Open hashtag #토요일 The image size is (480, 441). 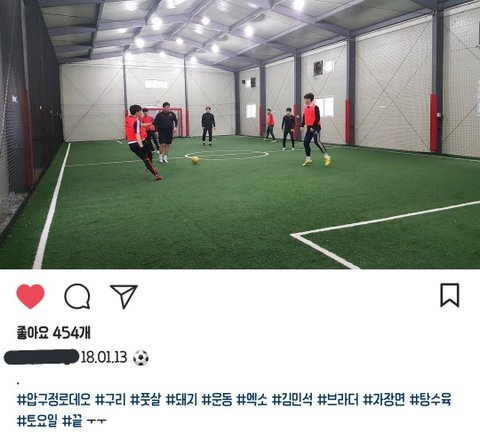[37, 421]
